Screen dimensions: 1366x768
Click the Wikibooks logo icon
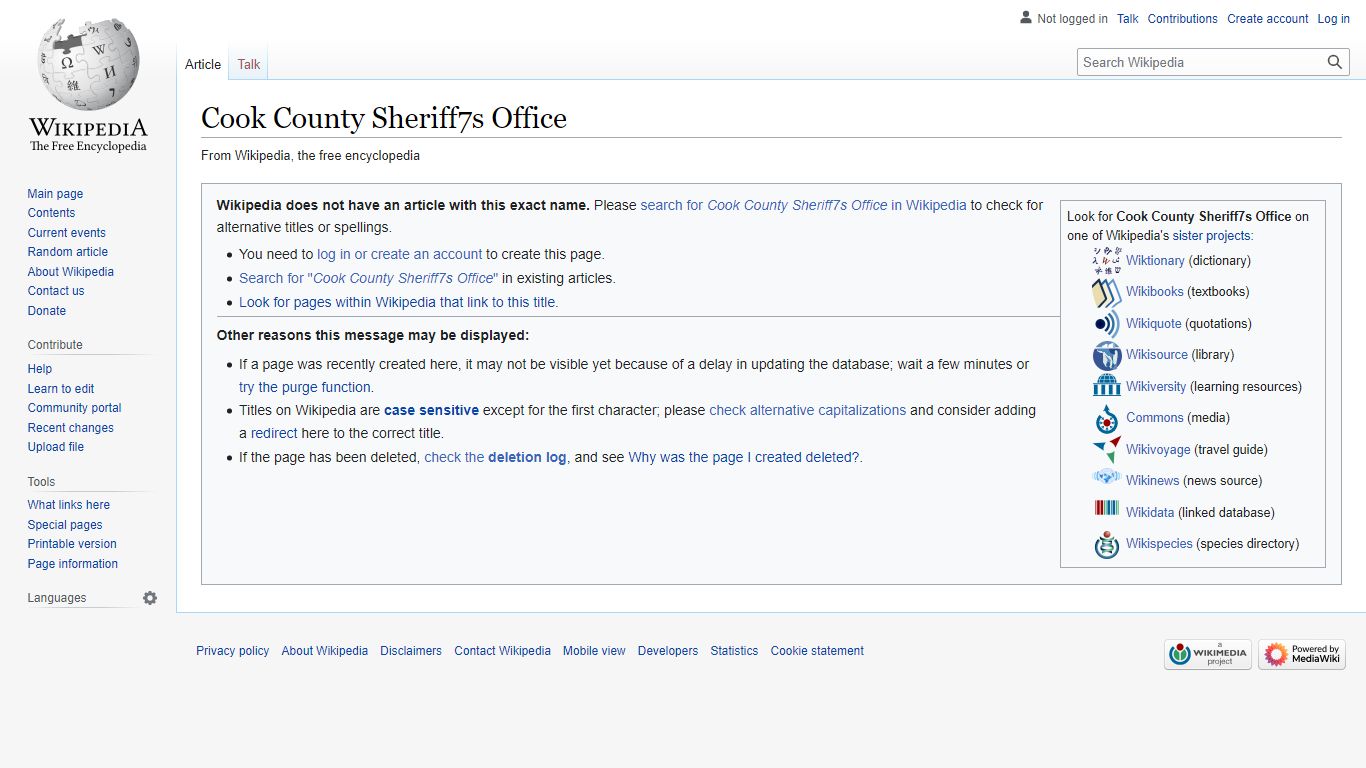1107,292
